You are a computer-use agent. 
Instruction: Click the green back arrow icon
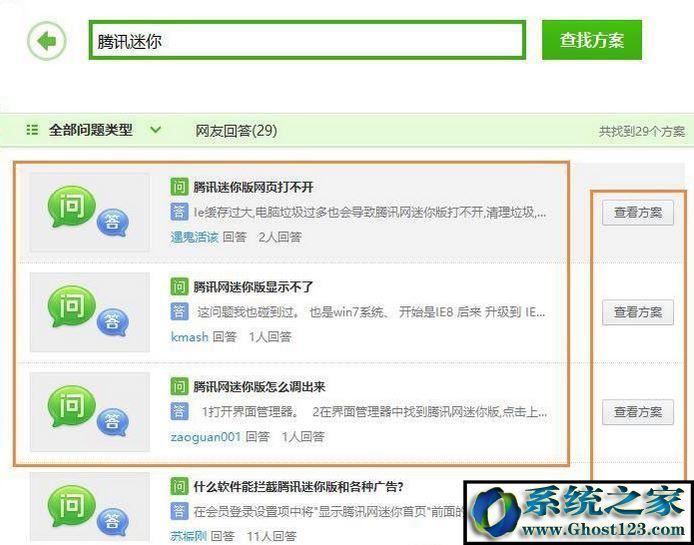tap(46, 41)
